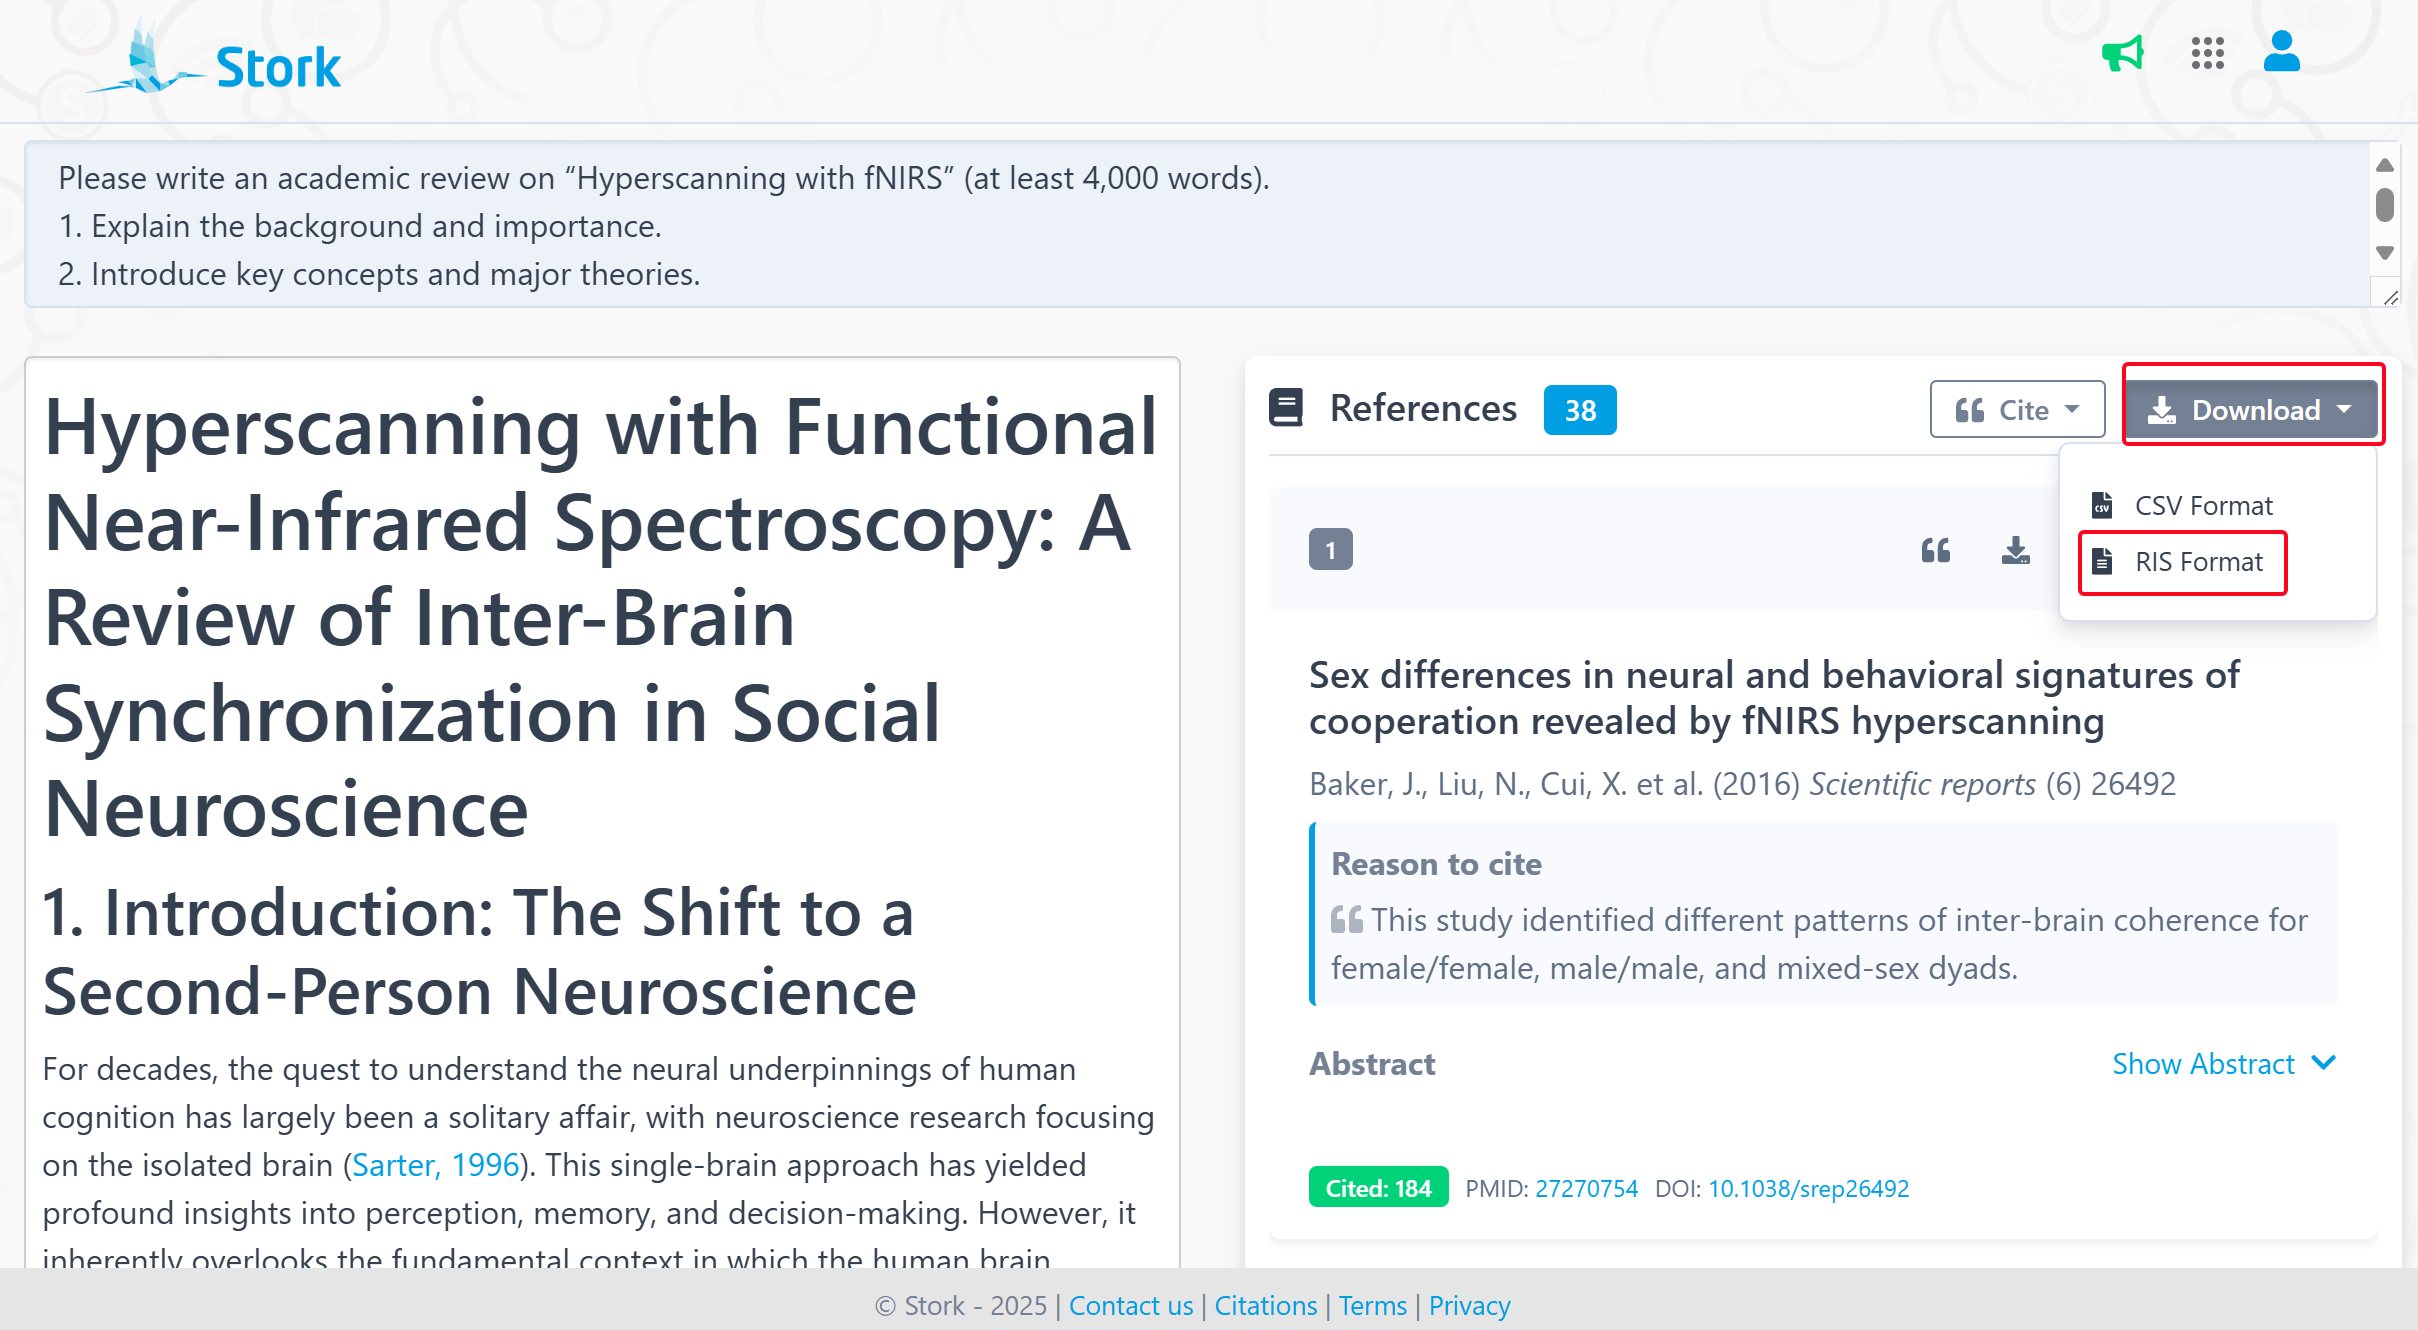
Task: Click the Contact us footer link
Action: (x=1131, y=1305)
